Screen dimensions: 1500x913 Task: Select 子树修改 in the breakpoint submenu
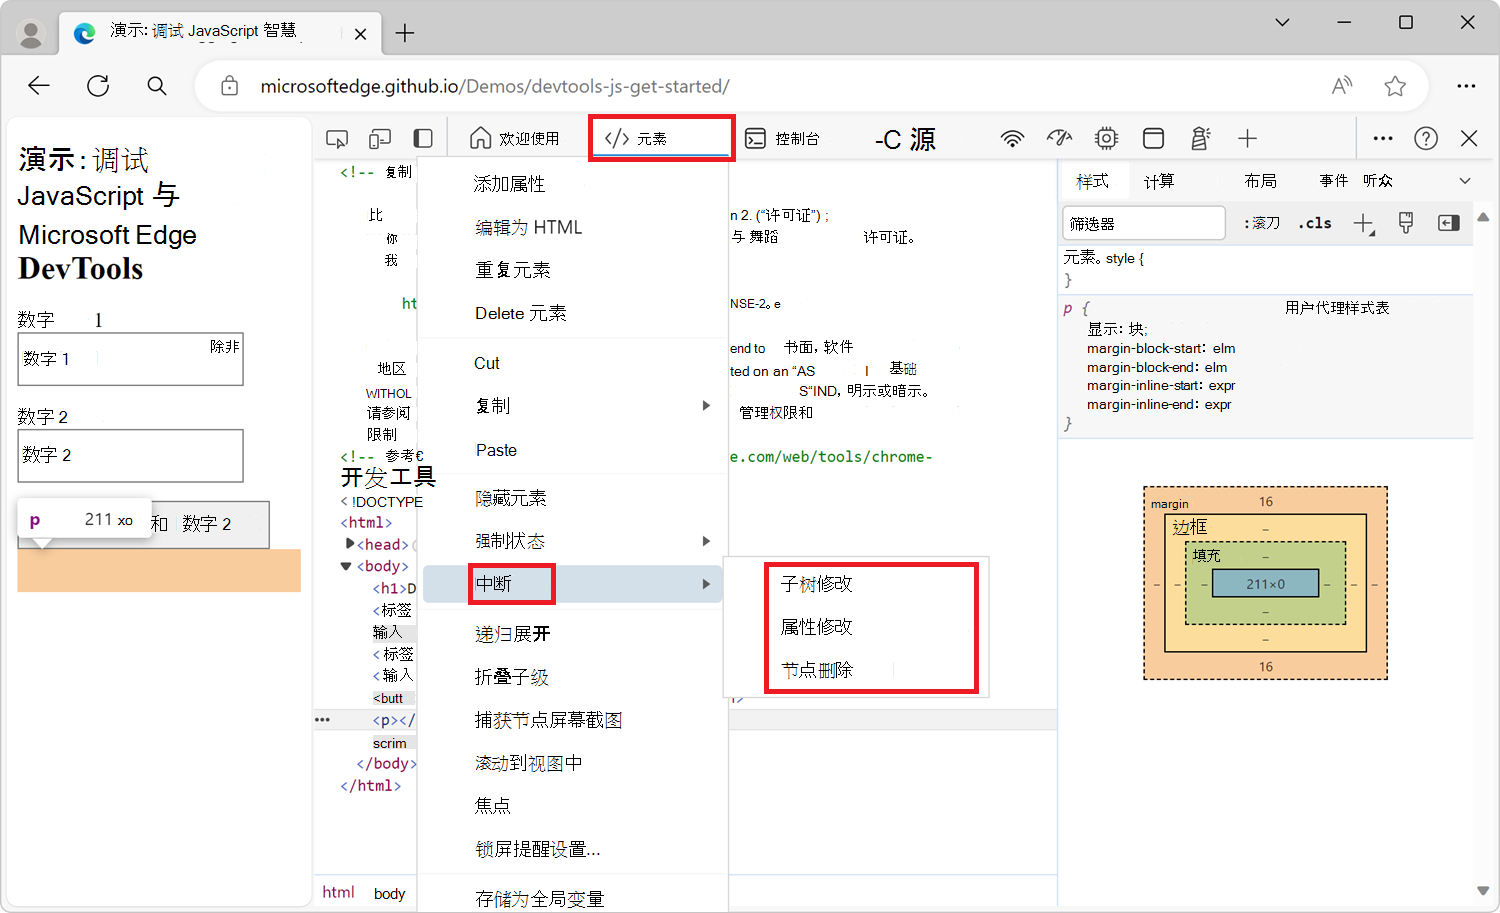pos(816,584)
